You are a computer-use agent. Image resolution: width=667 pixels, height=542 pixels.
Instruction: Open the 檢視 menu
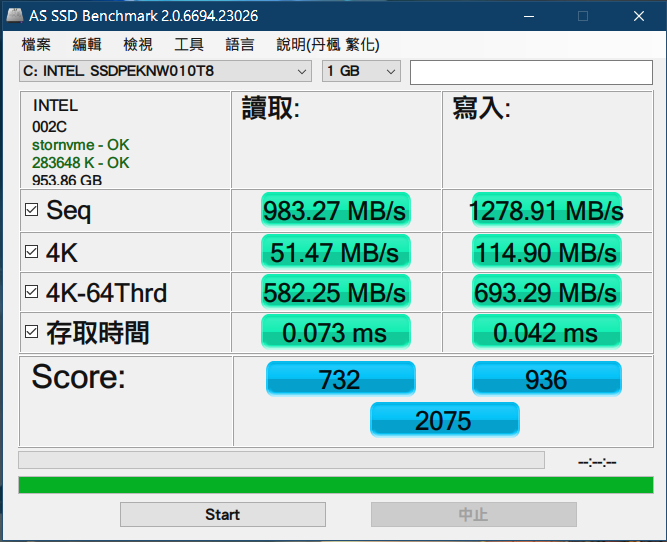click(138, 44)
